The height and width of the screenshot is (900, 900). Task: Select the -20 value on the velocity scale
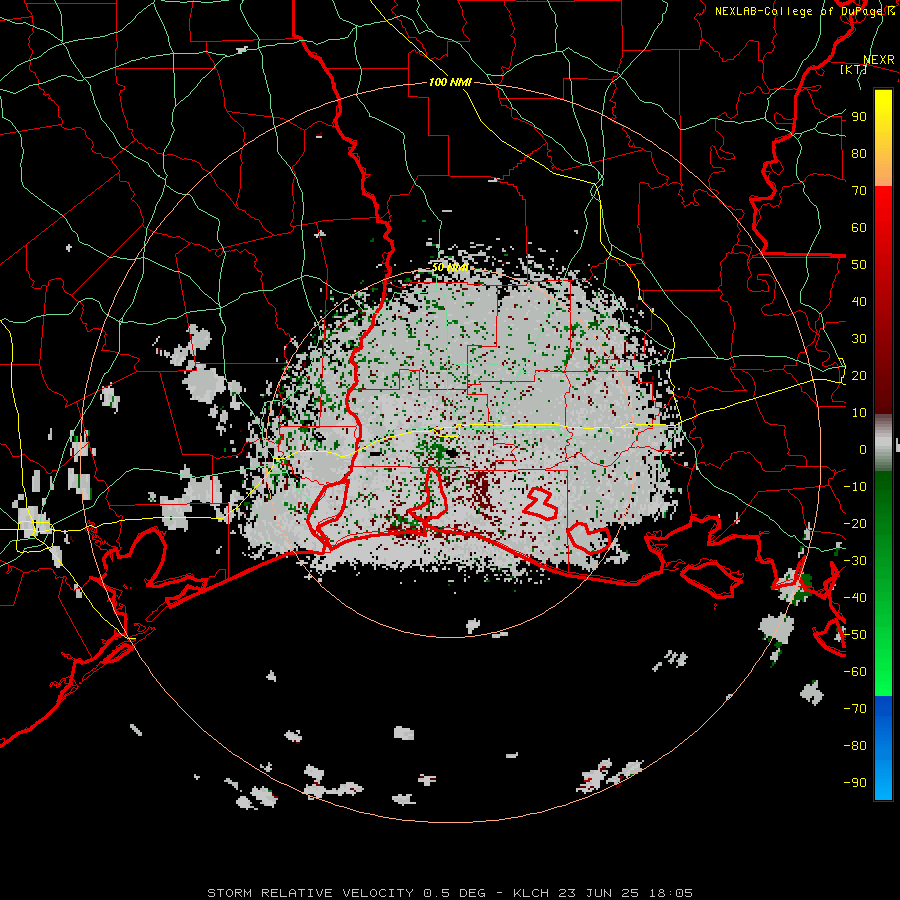855,524
